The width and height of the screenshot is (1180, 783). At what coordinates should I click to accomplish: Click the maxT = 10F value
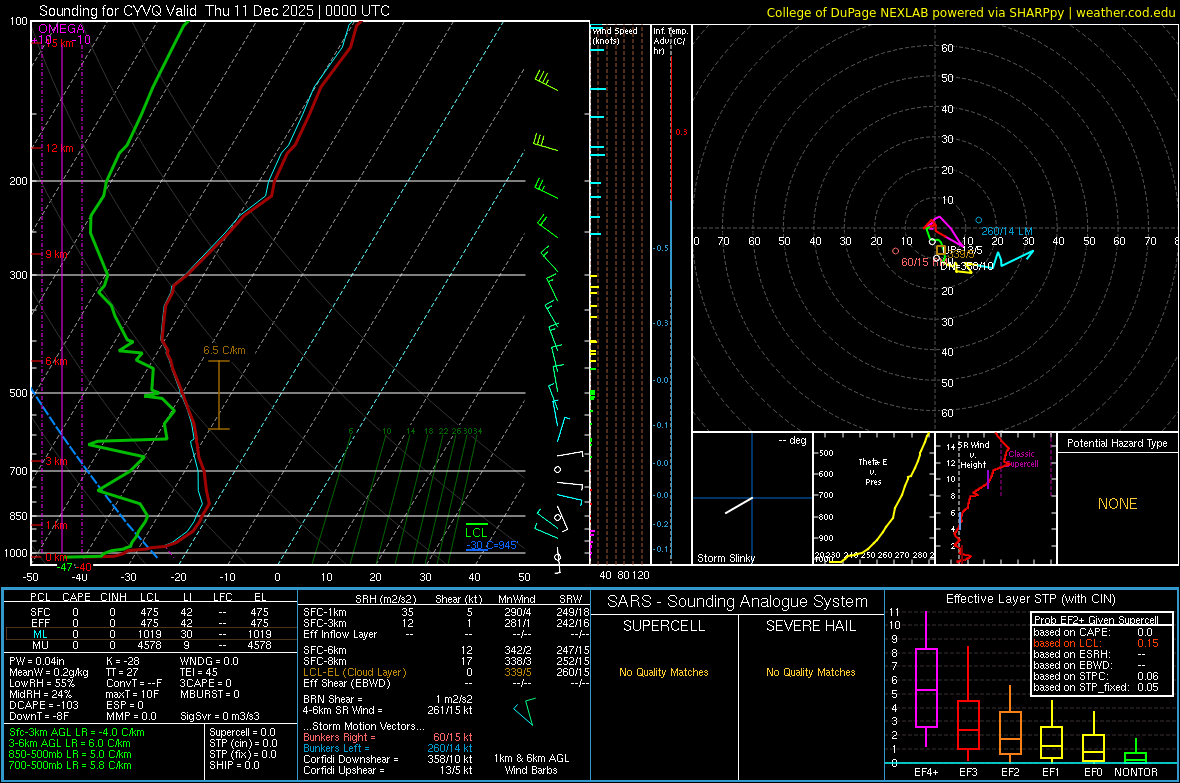click(x=132, y=694)
